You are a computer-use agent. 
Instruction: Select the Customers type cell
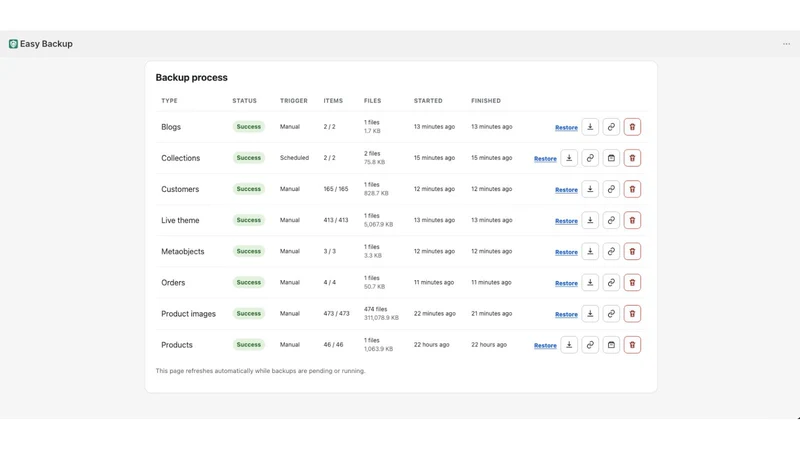point(180,189)
